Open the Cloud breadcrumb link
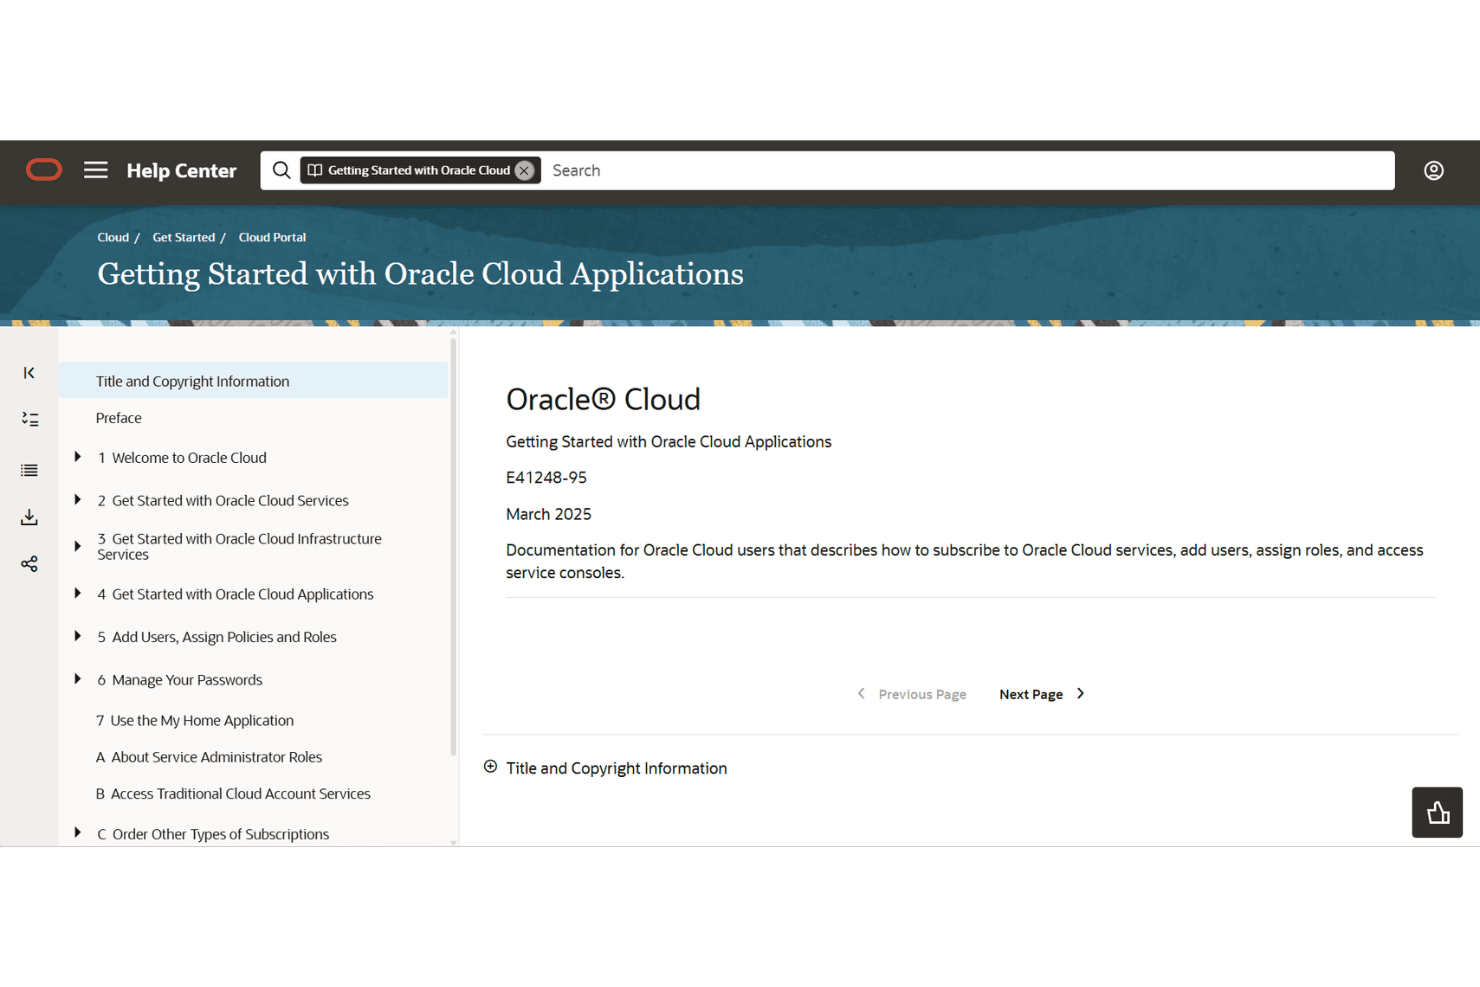 click(x=113, y=237)
